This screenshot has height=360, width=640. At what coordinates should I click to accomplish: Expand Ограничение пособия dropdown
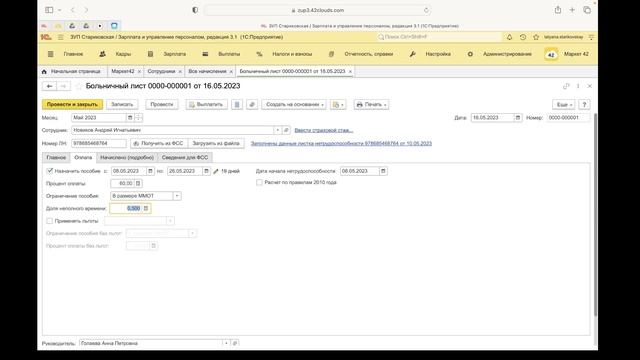tap(177, 196)
